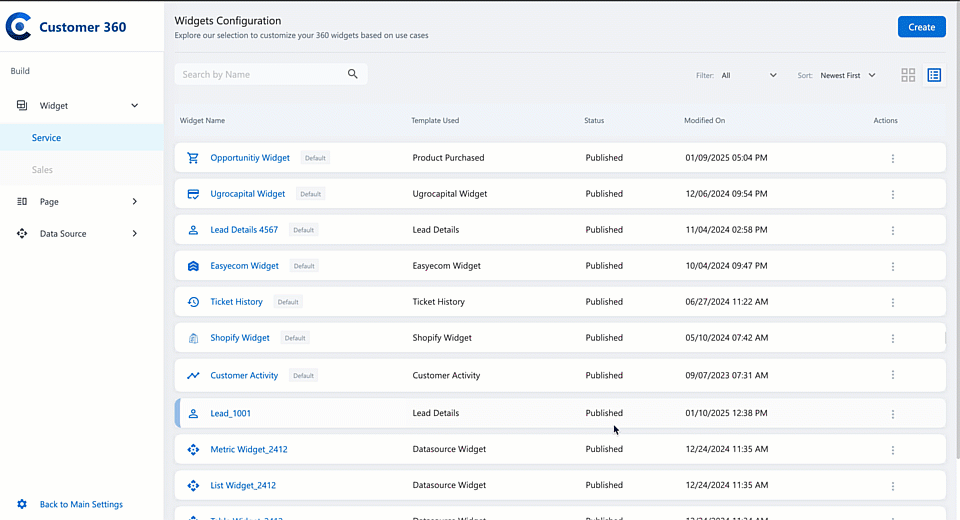Click Product Purchased template text
Image resolution: width=960 pixels, height=520 pixels.
(448, 157)
